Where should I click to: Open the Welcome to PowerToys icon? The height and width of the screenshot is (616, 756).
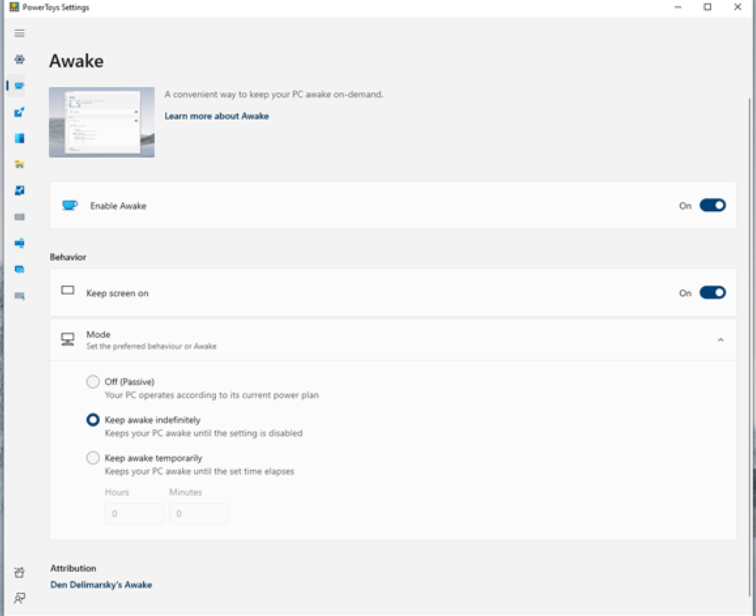click(x=19, y=573)
